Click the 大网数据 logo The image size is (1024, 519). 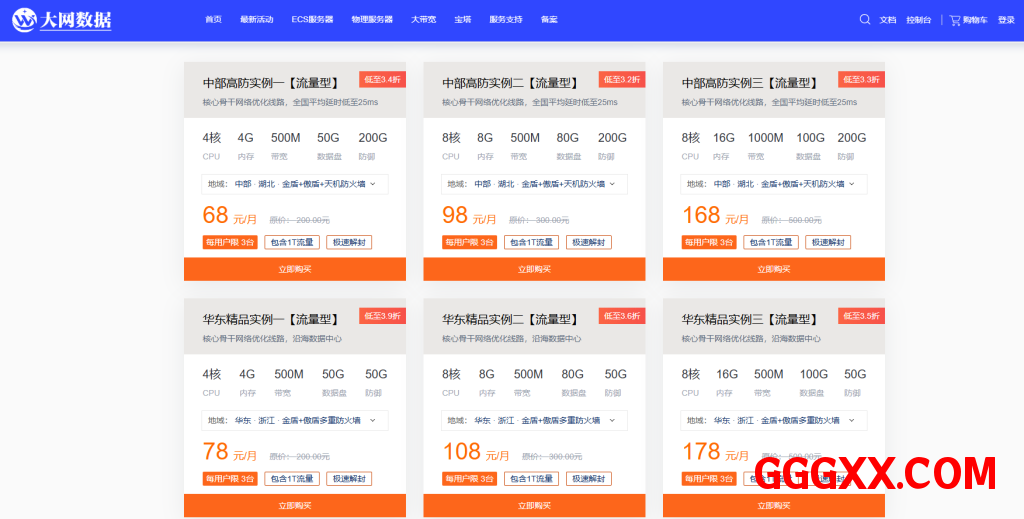click(x=62, y=19)
